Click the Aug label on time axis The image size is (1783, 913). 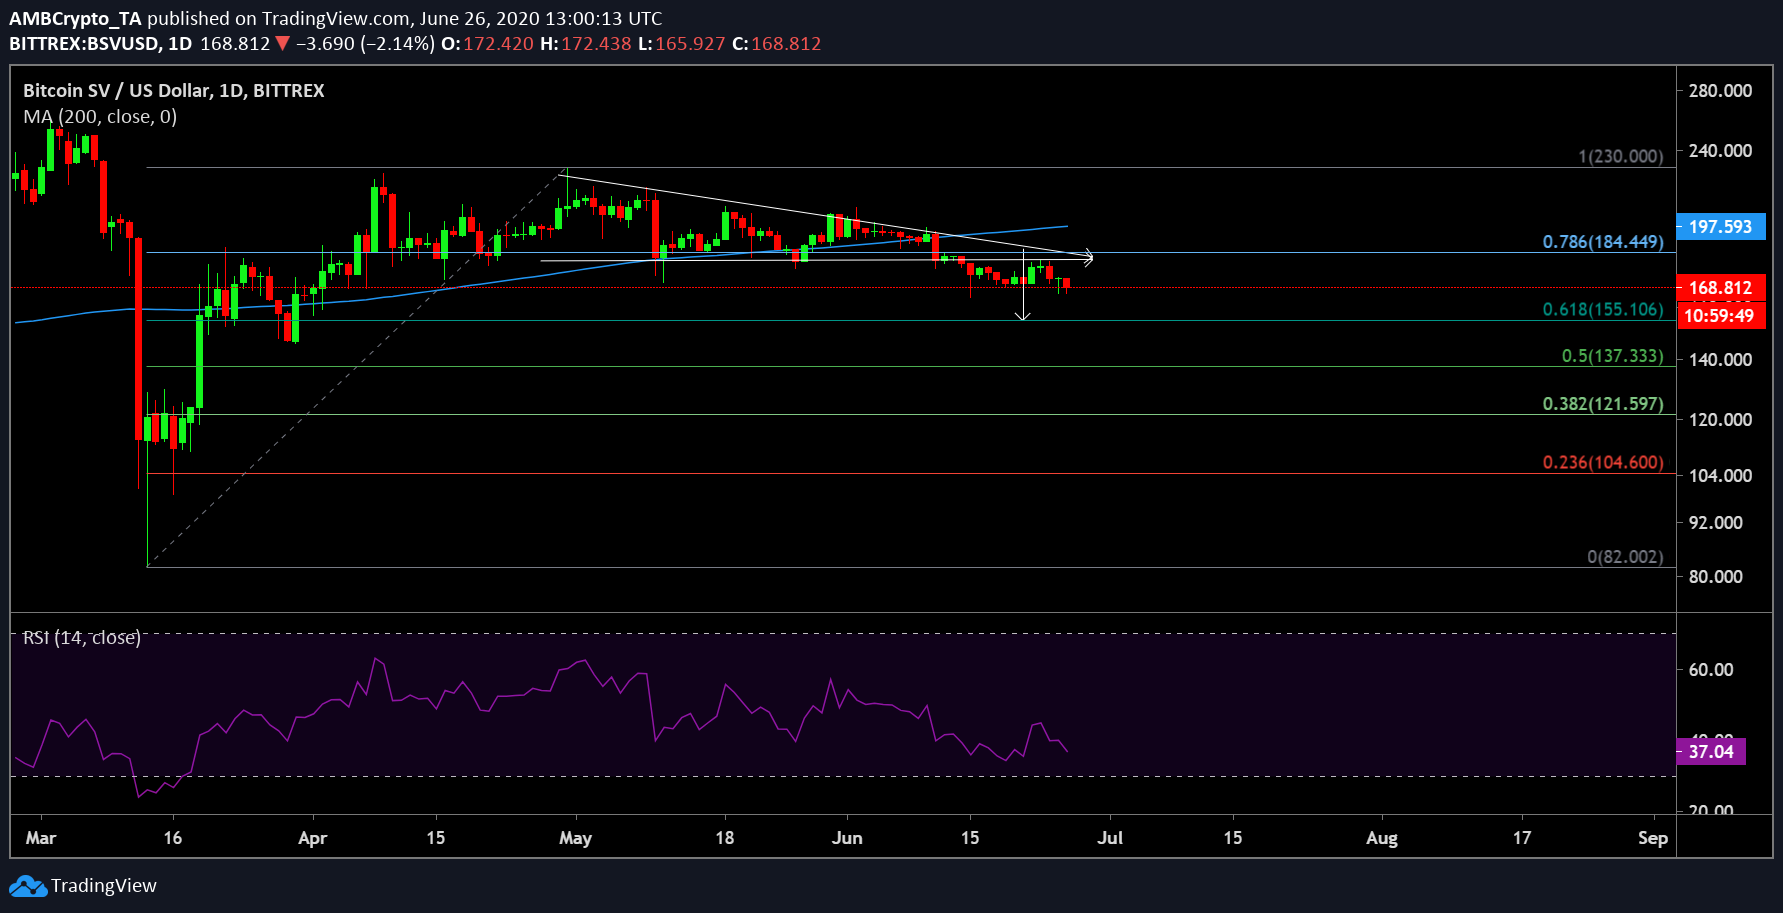coord(1382,838)
